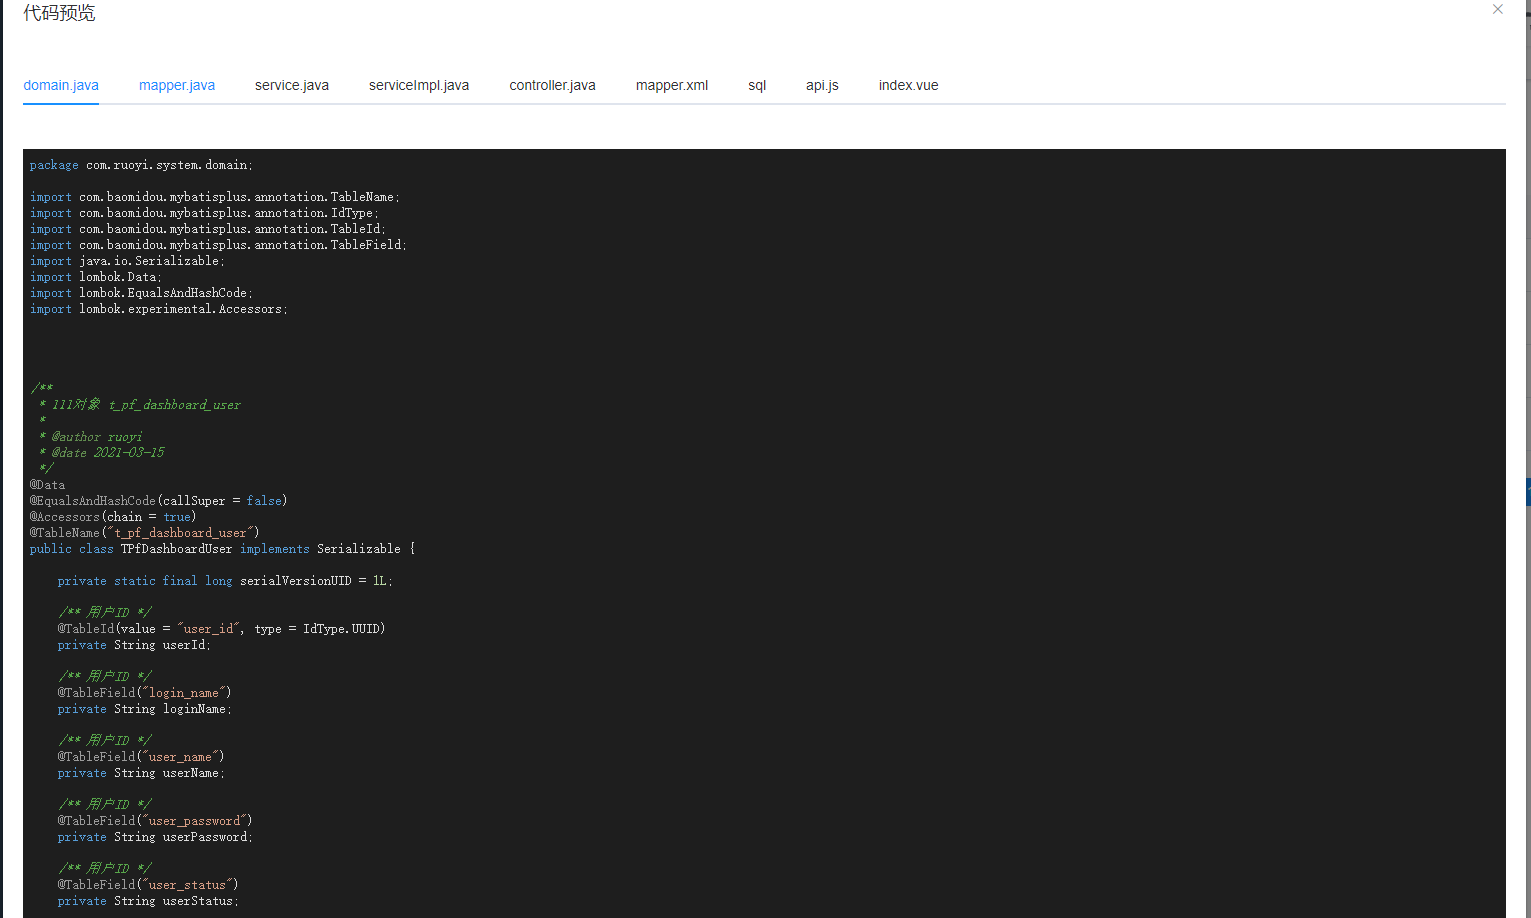Click the 'import lombok.experimental.Accessors;' line
The image size is (1531, 918).
(x=158, y=309)
